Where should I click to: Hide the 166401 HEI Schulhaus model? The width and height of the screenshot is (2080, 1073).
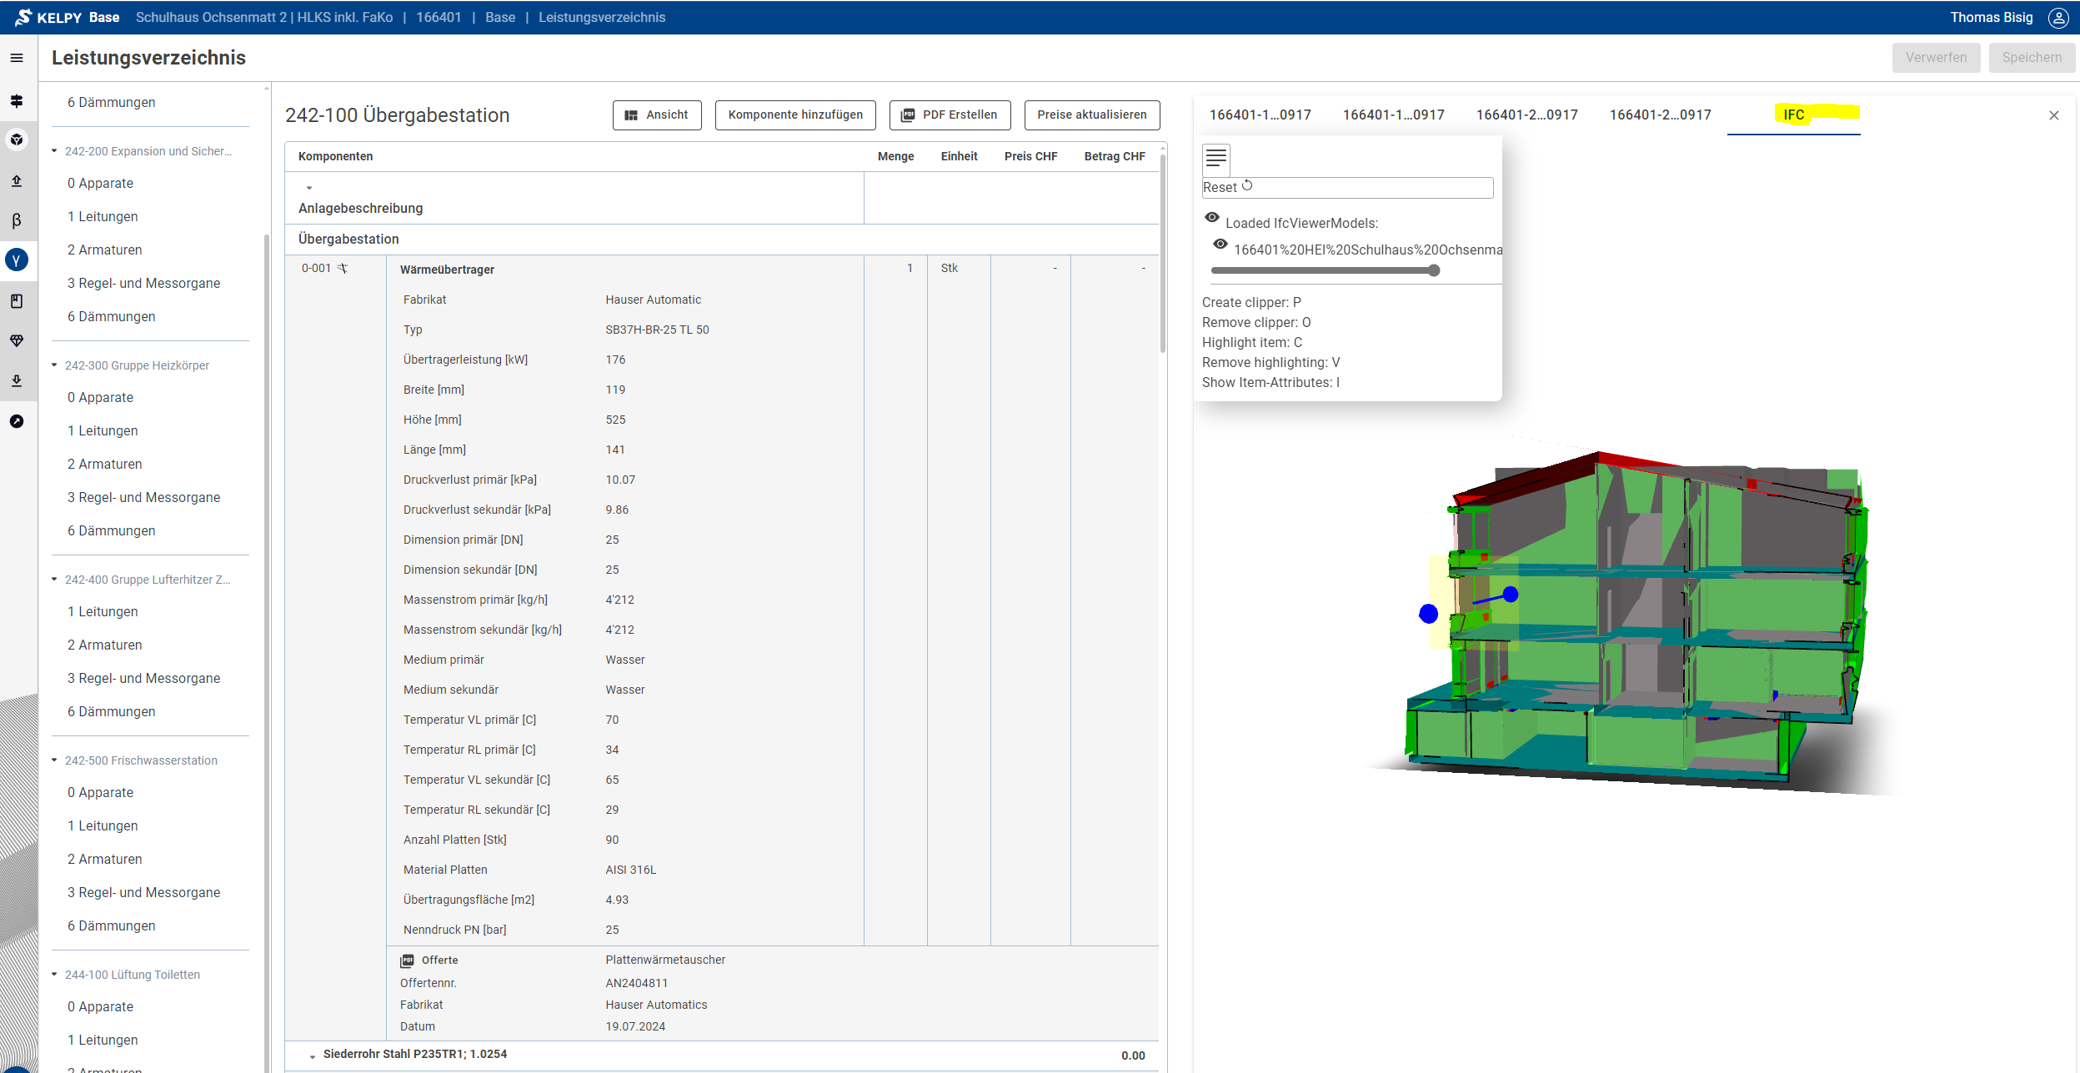coord(1220,245)
